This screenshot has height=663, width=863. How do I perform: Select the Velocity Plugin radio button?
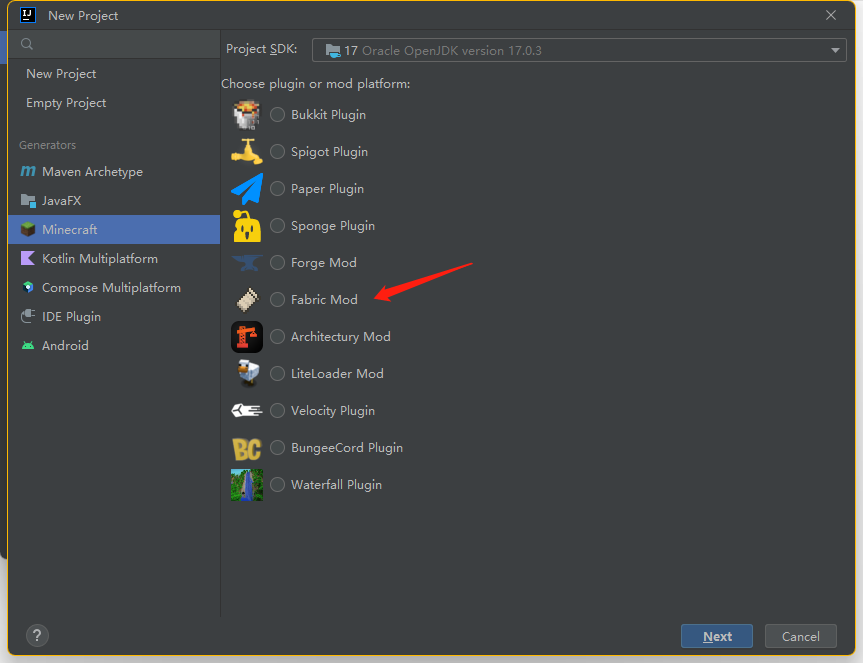pyautogui.click(x=277, y=410)
